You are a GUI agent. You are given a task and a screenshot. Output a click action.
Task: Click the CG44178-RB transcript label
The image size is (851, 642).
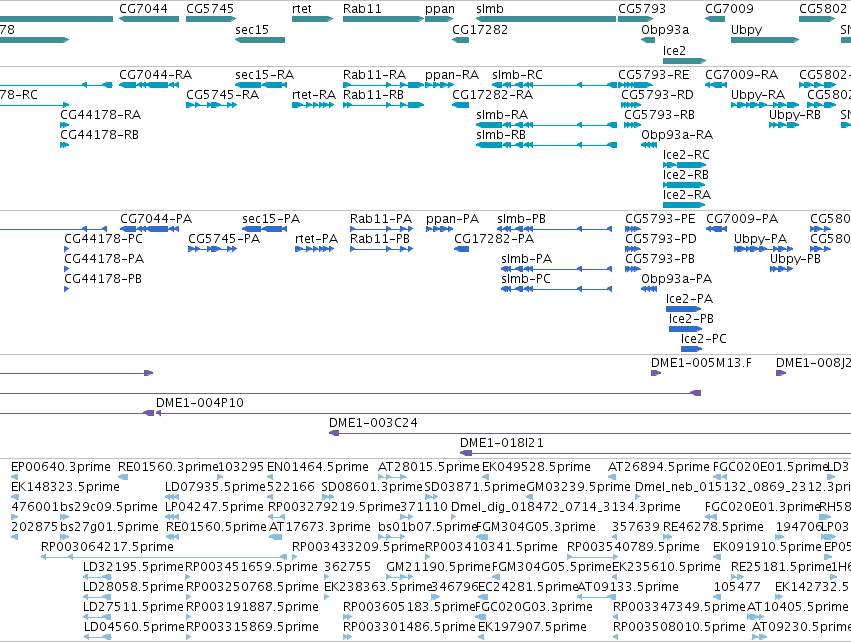[x=99, y=134]
